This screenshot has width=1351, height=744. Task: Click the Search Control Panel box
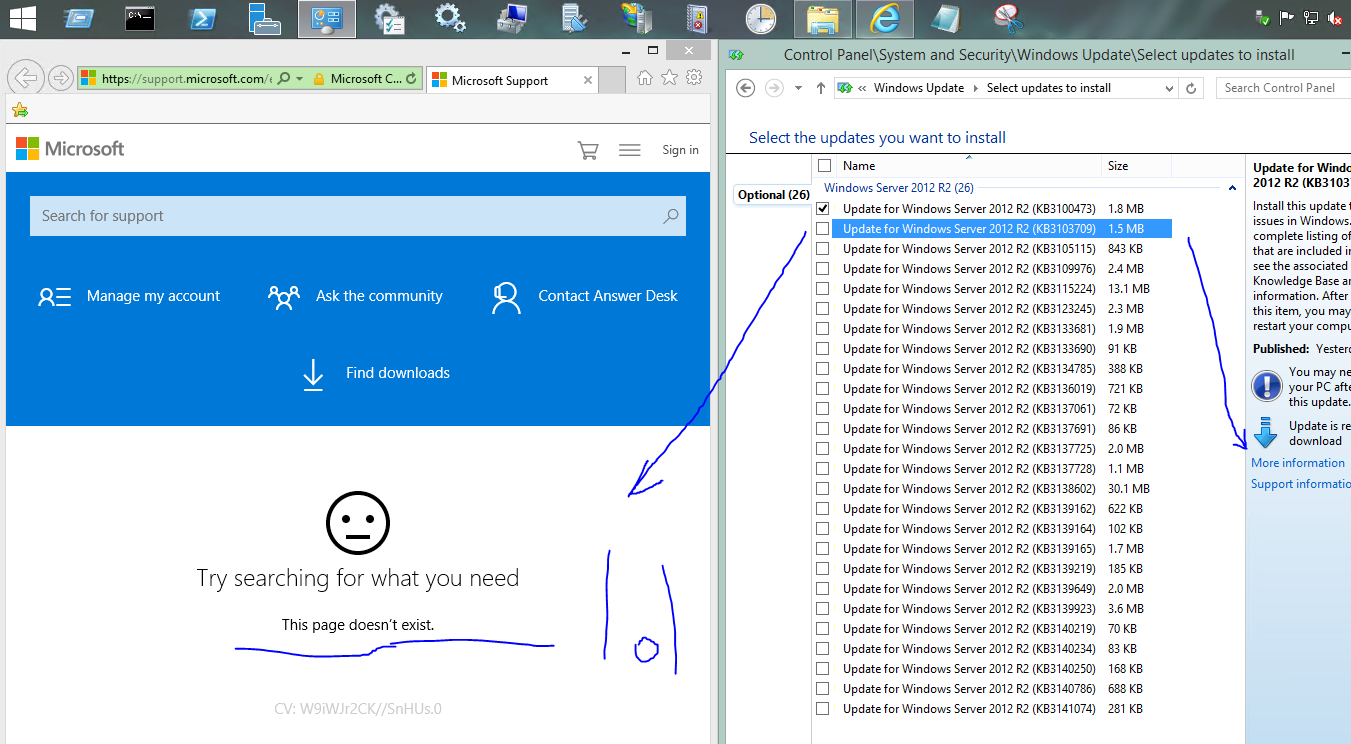[1283, 88]
